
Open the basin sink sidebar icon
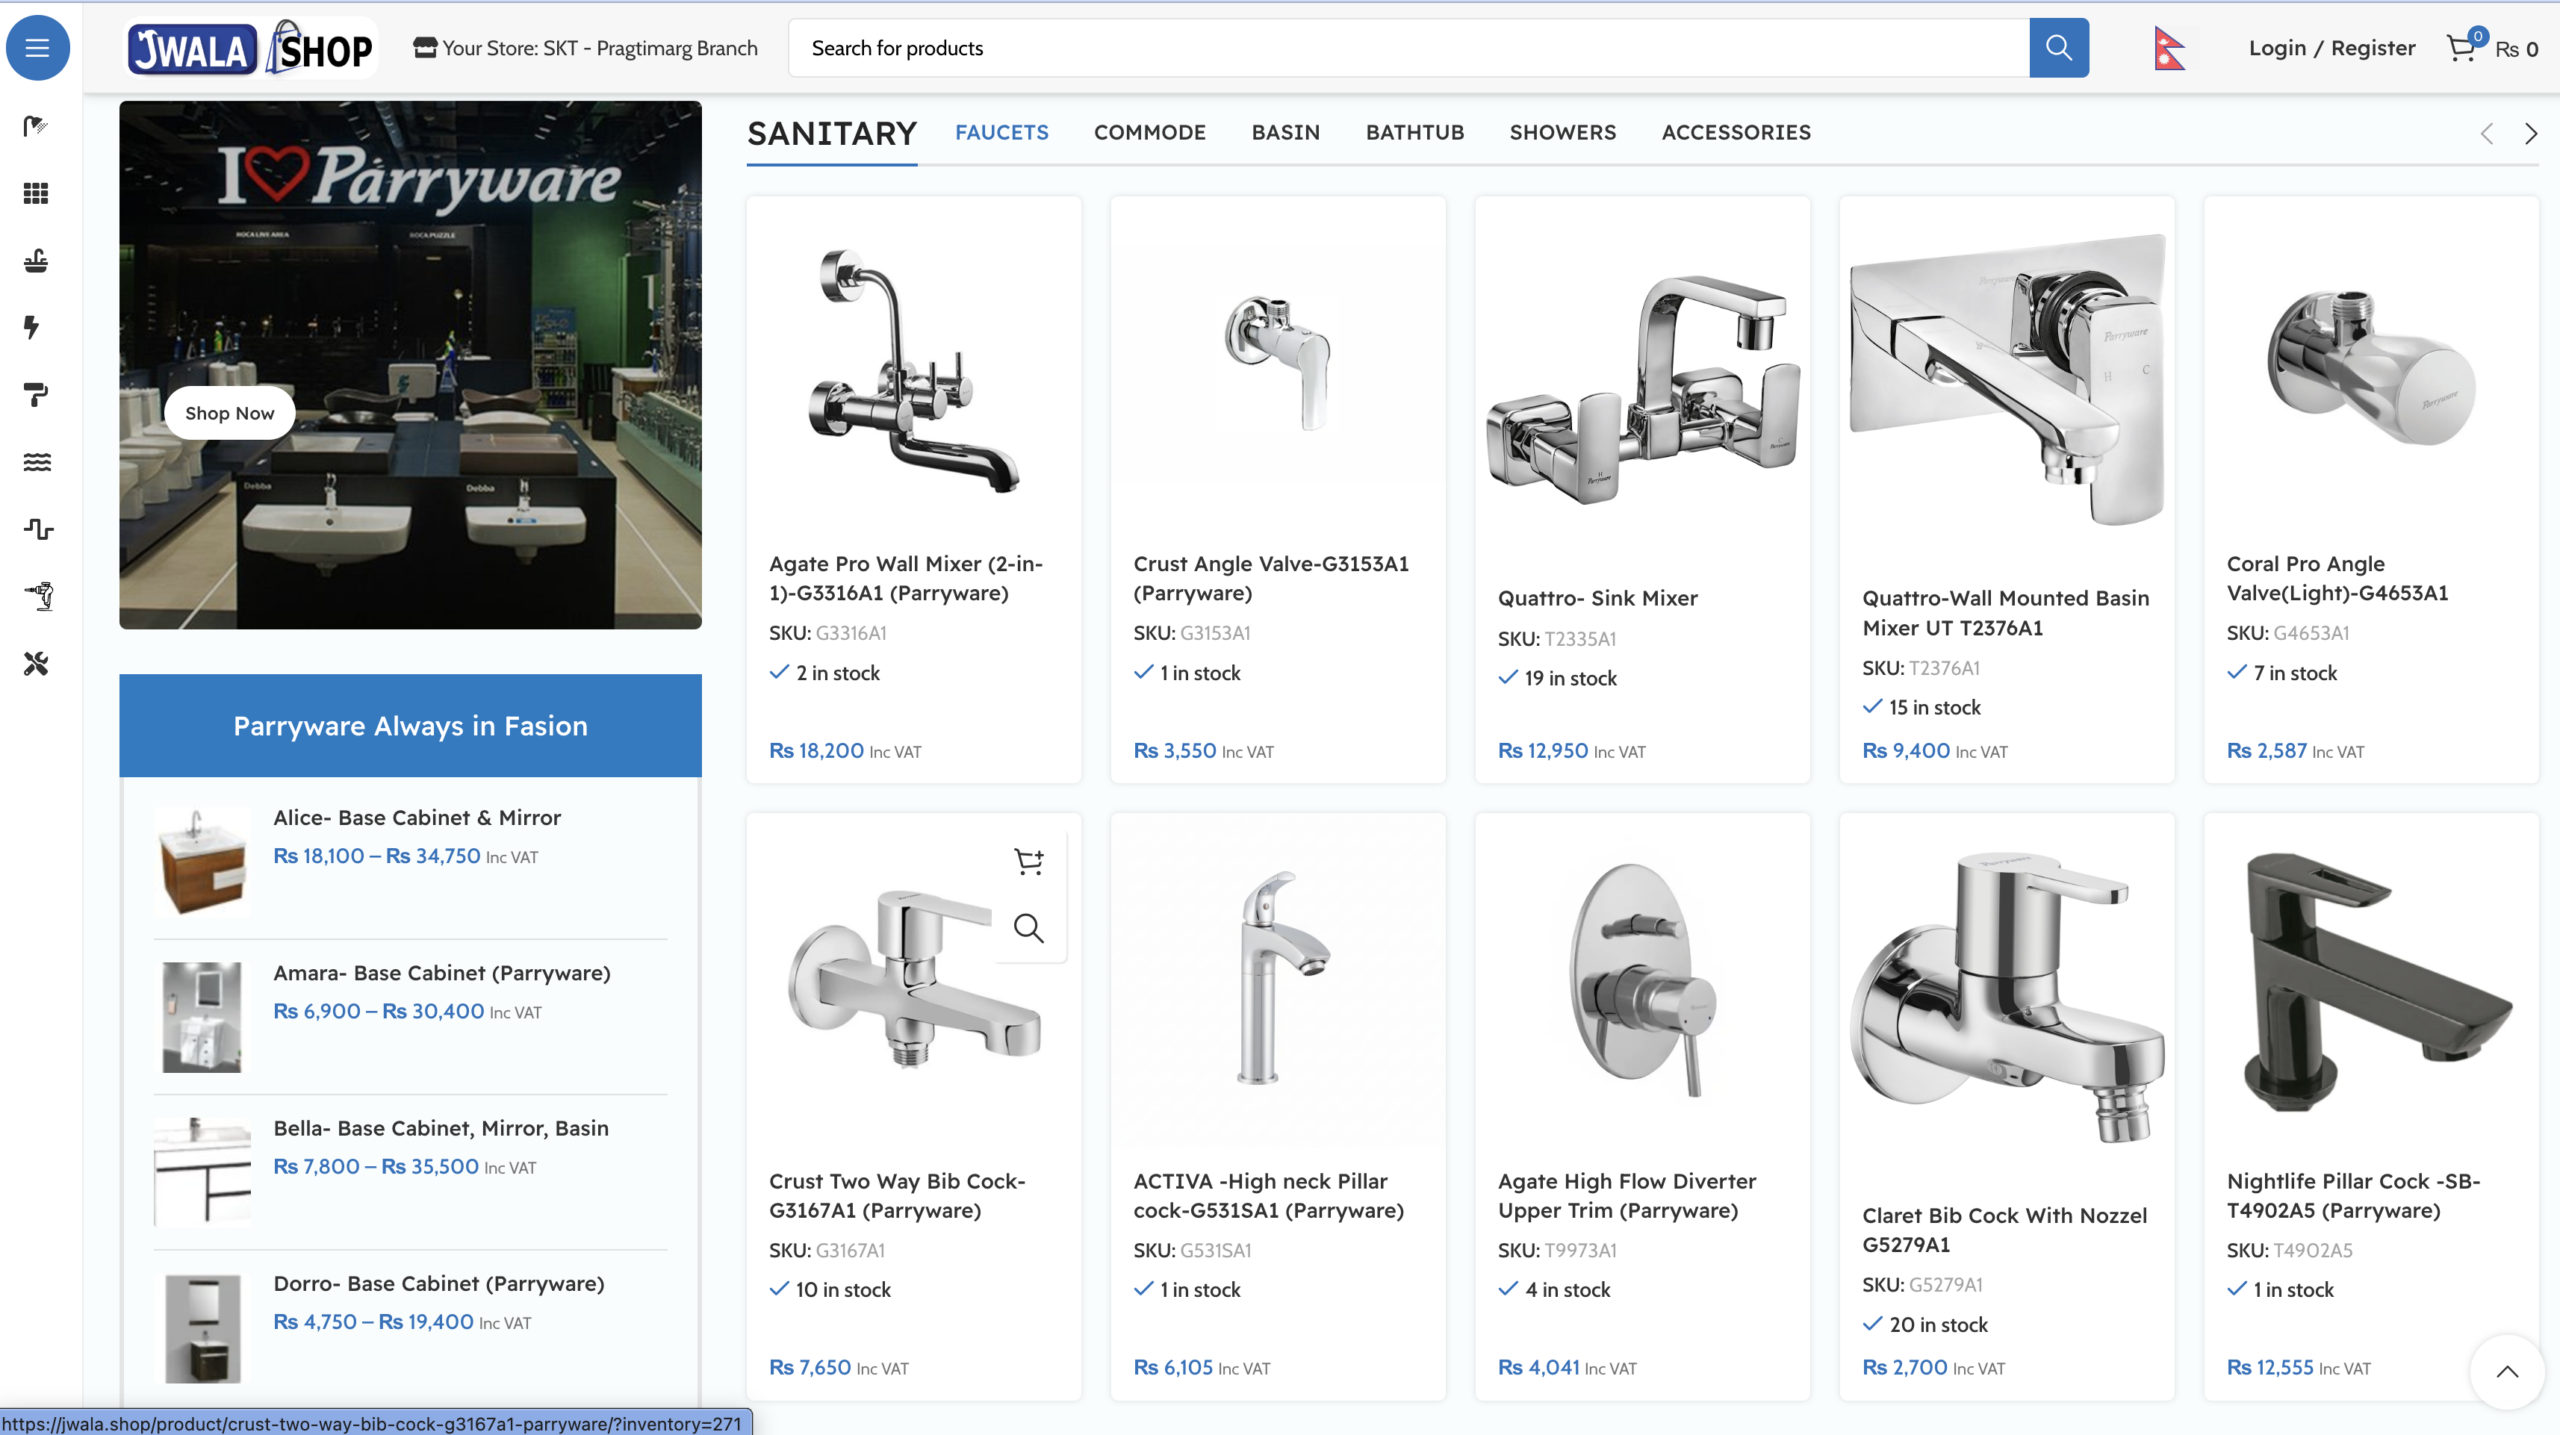point(36,261)
